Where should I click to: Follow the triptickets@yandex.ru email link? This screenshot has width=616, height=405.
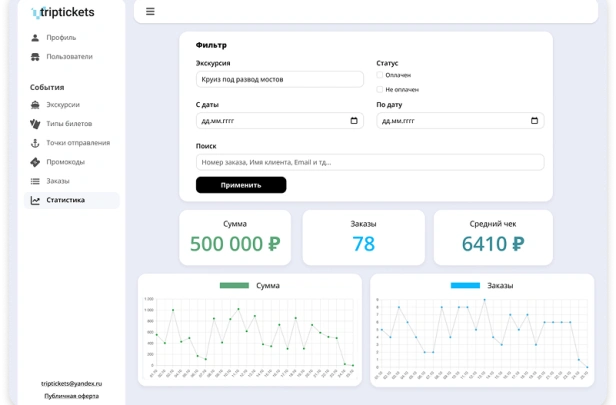(x=72, y=383)
